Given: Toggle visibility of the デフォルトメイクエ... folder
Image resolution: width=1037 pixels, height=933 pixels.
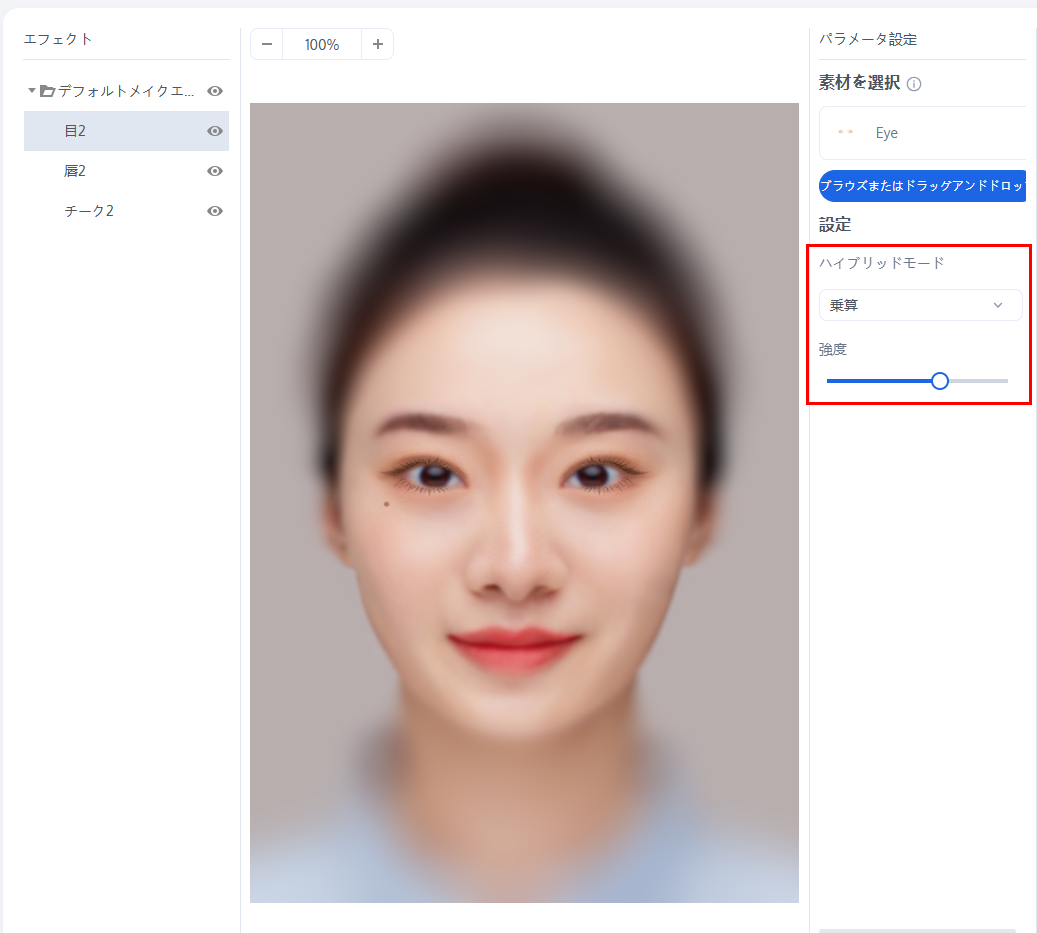Looking at the screenshot, I should click(215, 91).
